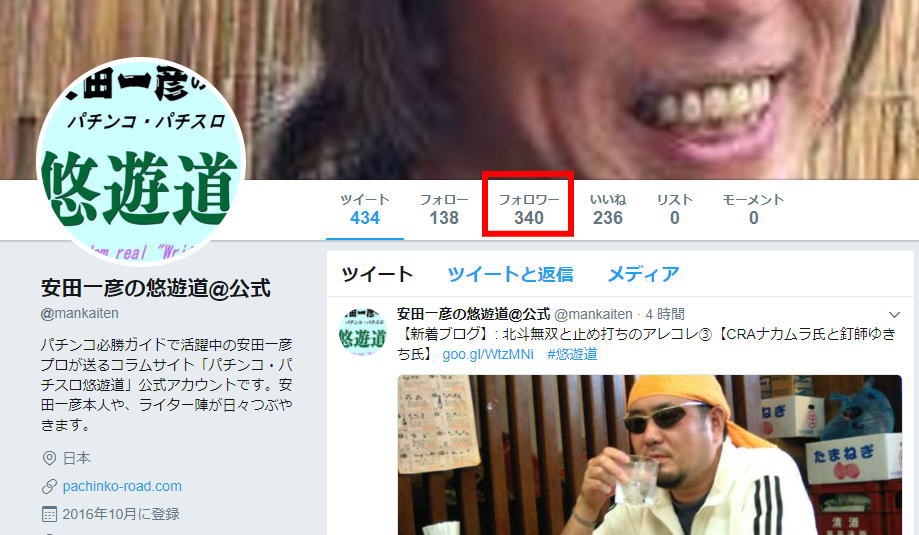Click the calendar icon beside 2016年10月に登録
The image size is (919, 535).
pyautogui.click(x=49, y=514)
